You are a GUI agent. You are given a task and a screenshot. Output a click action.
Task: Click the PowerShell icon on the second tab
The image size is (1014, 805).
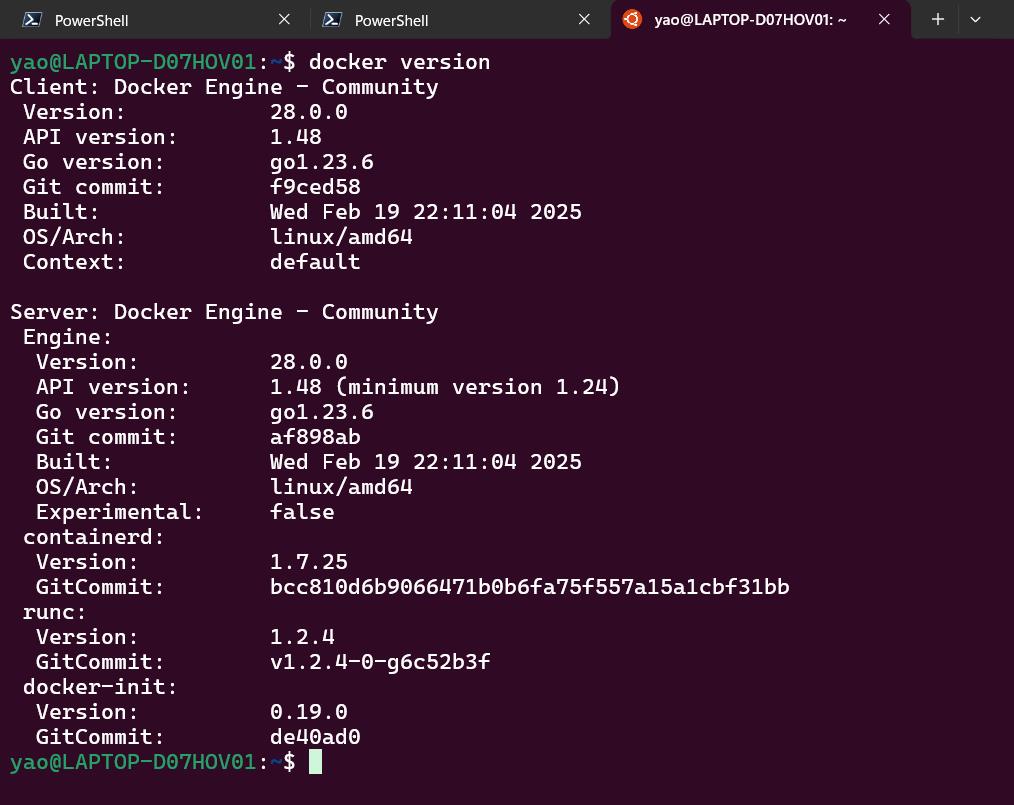[333, 19]
